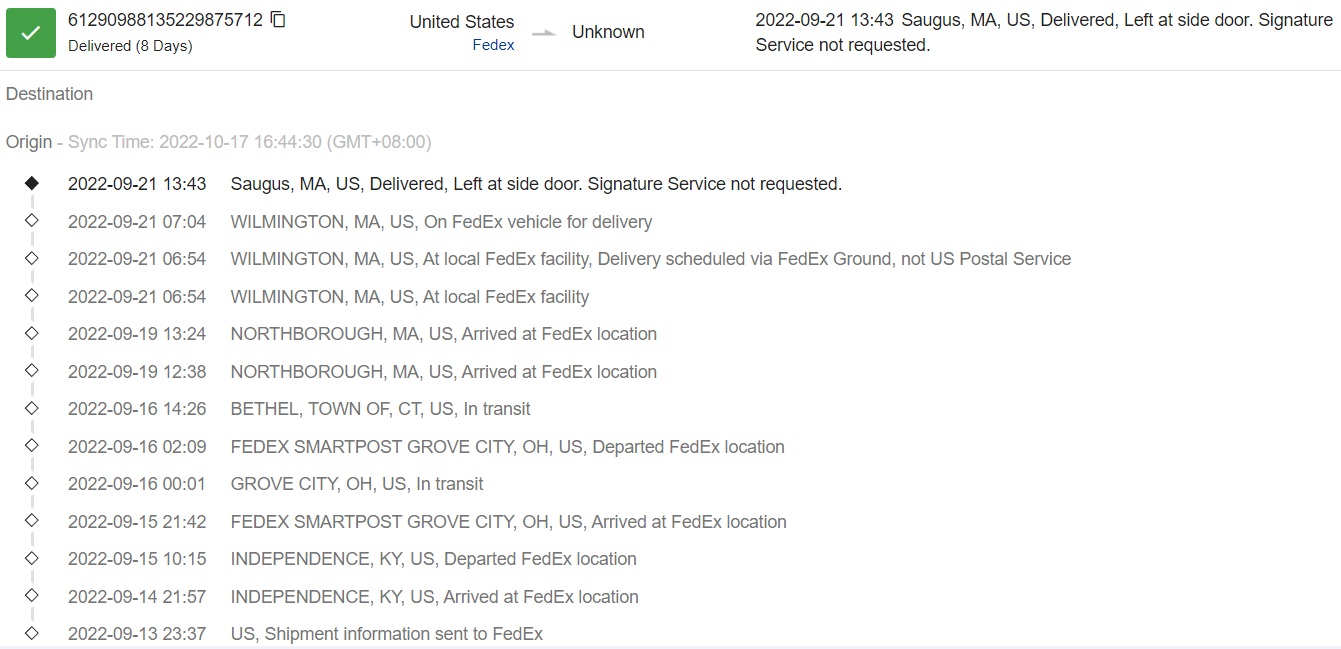
Task: Click the Destination section label
Action: point(49,94)
